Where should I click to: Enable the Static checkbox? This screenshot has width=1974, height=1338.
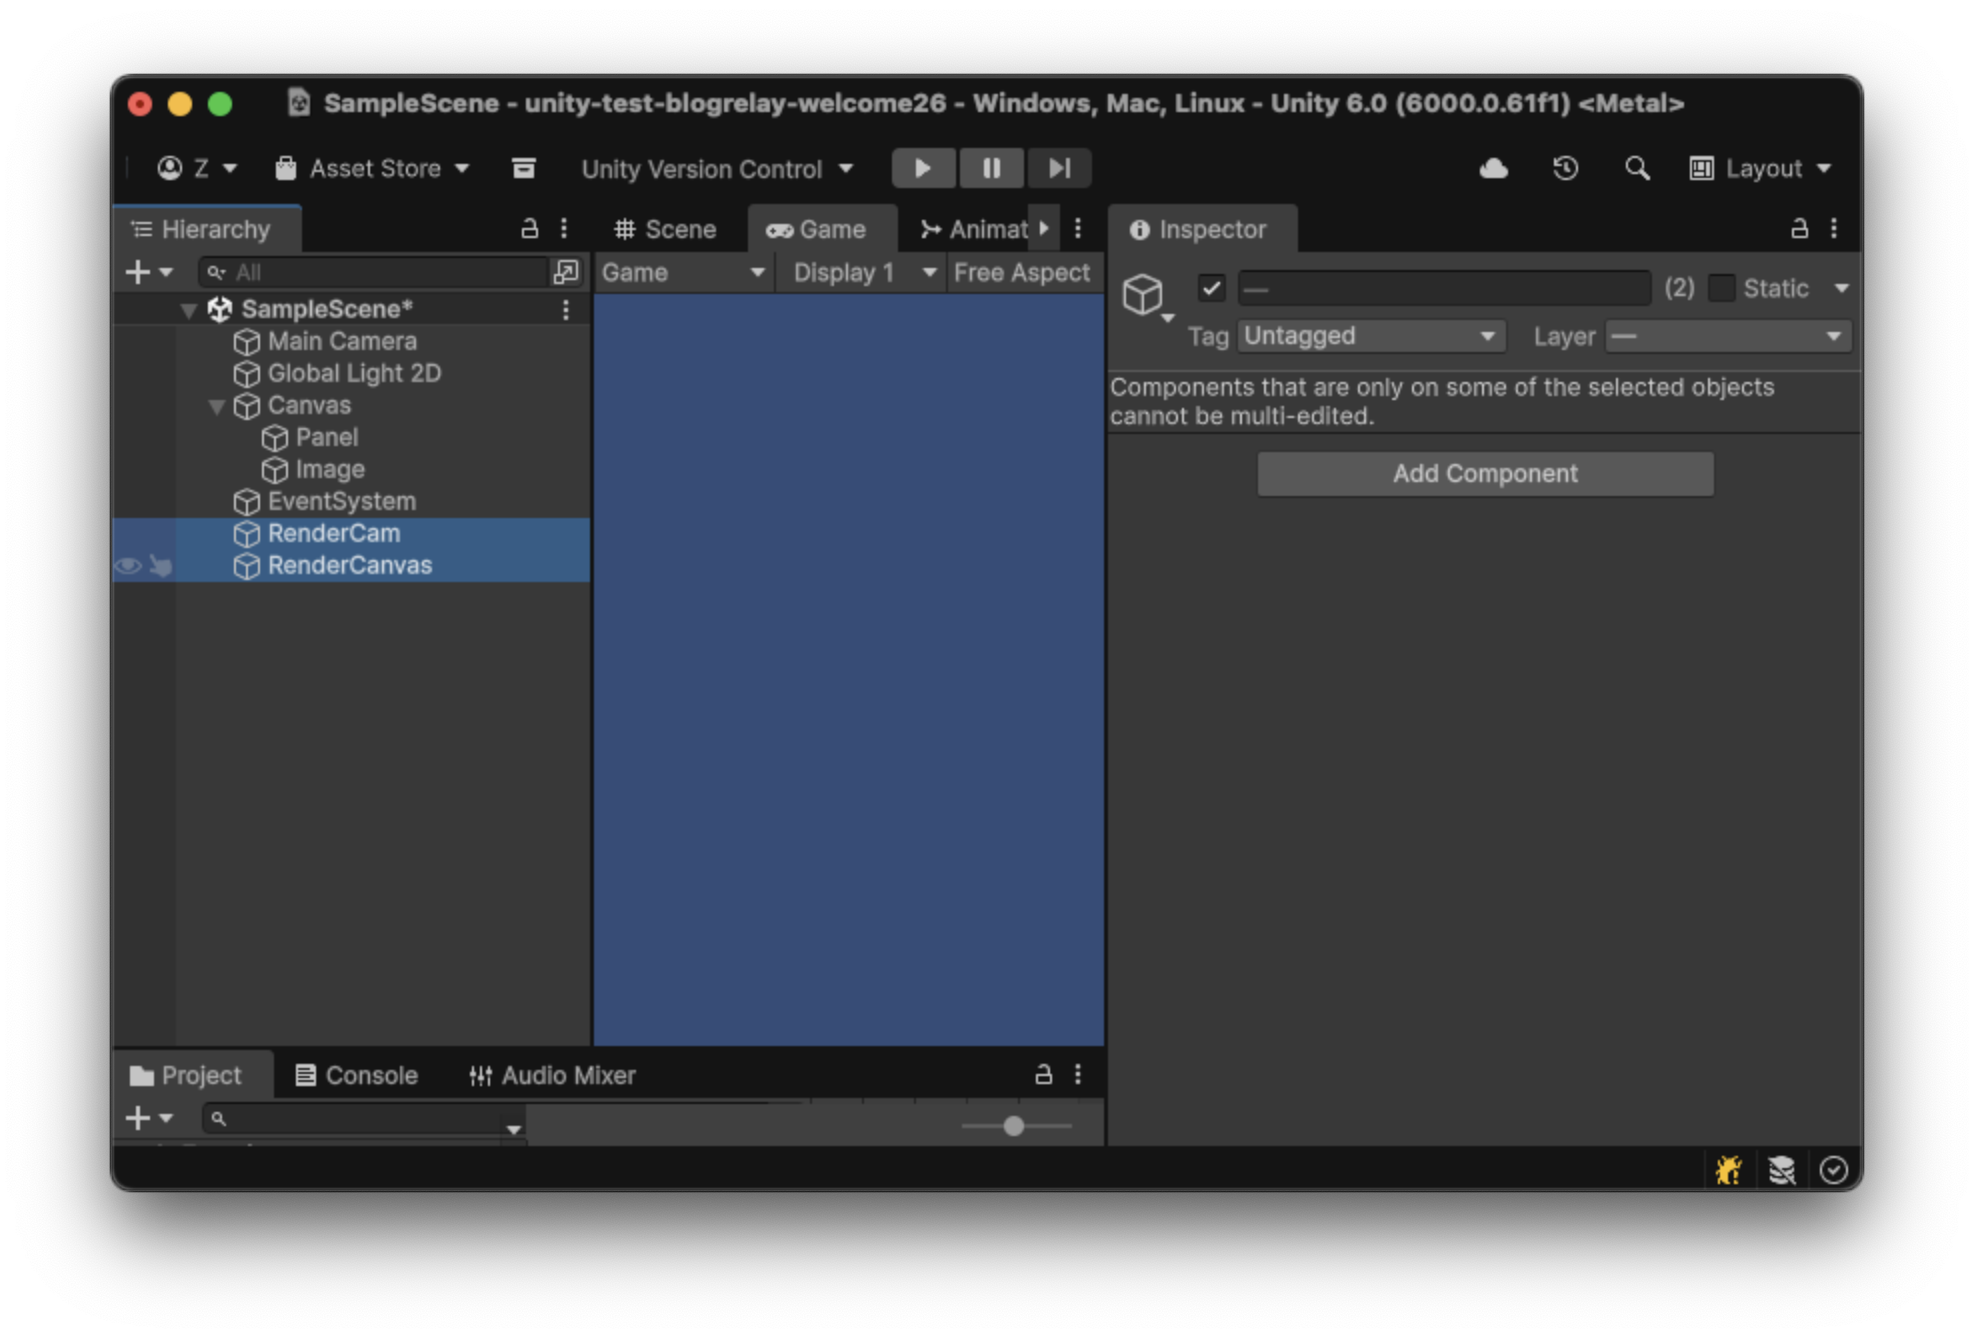pyautogui.click(x=1721, y=288)
